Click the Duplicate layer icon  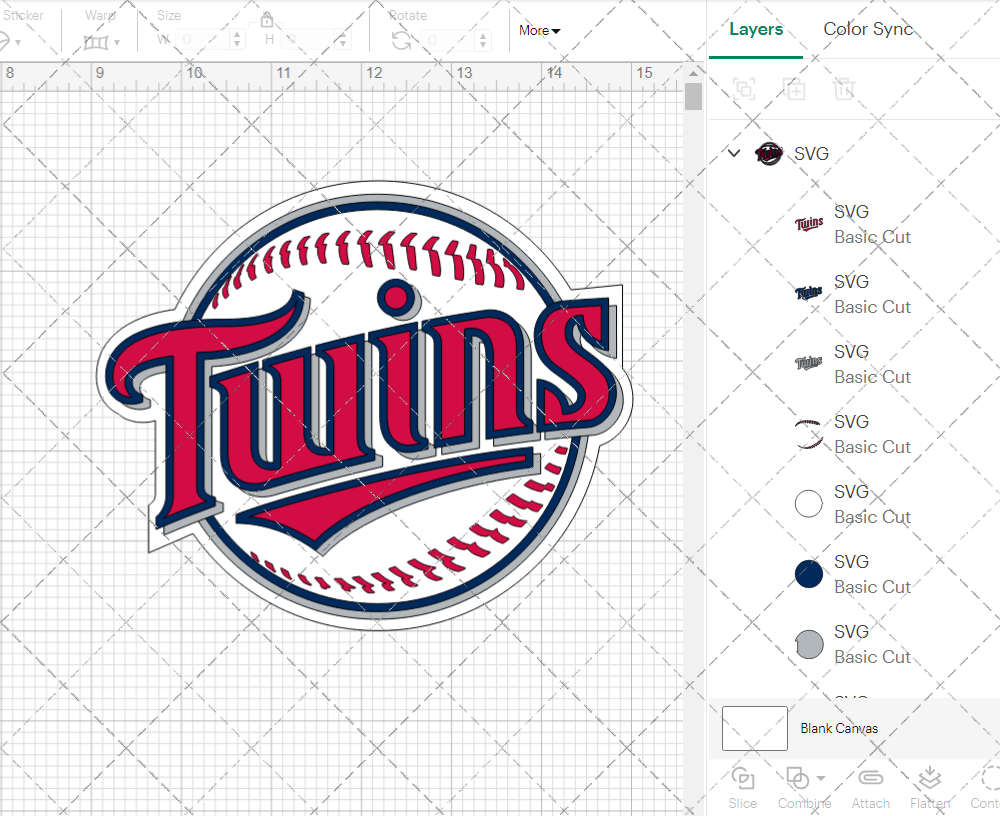coord(794,89)
